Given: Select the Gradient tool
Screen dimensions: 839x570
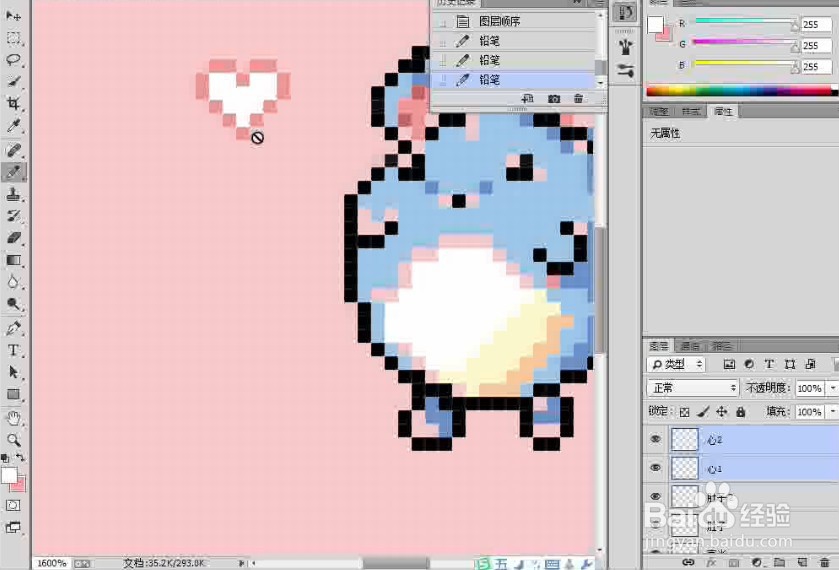Looking at the screenshot, I should [13, 260].
